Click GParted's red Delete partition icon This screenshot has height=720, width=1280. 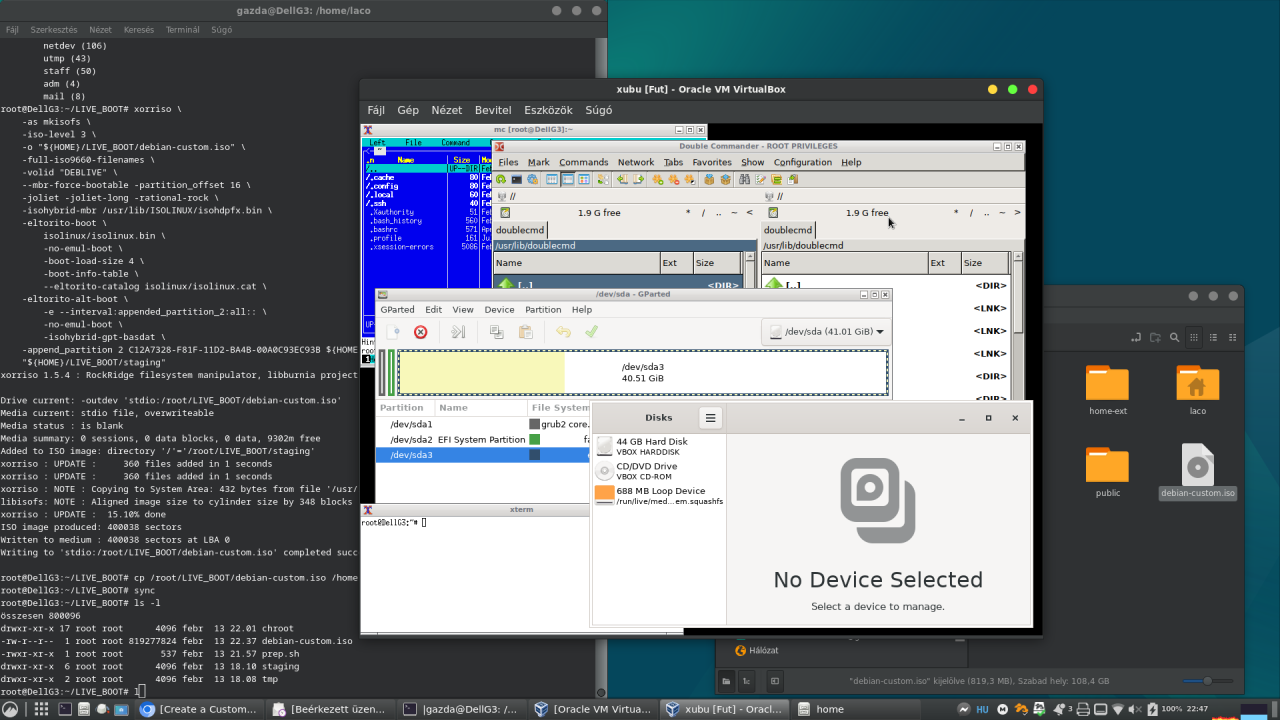pyautogui.click(x=421, y=332)
